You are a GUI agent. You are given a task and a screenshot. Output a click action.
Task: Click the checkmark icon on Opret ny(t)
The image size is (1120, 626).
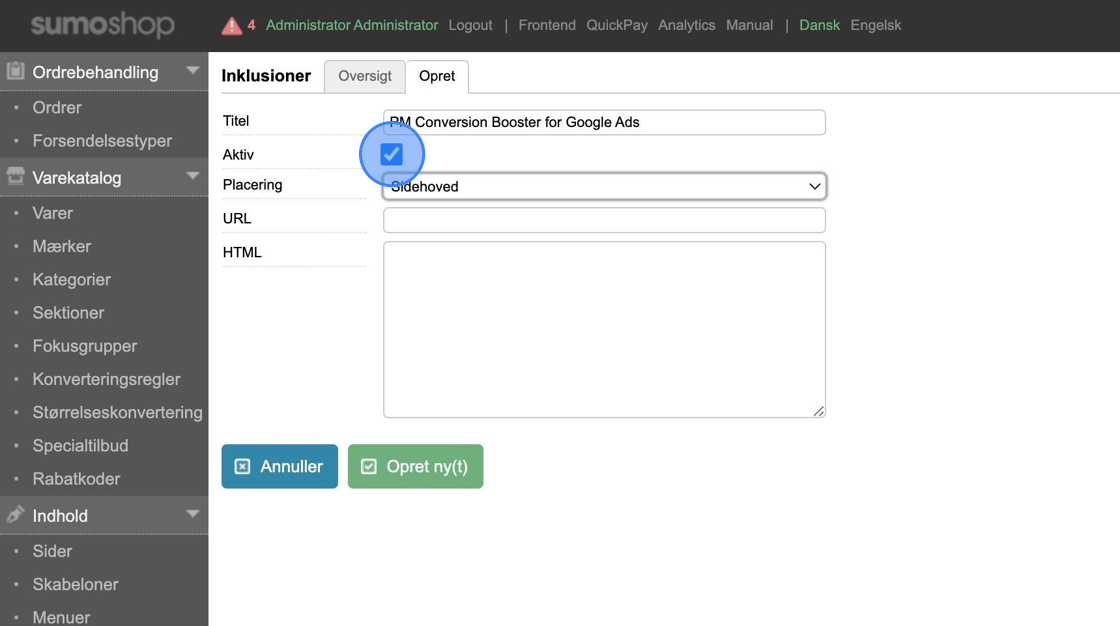click(369, 466)
